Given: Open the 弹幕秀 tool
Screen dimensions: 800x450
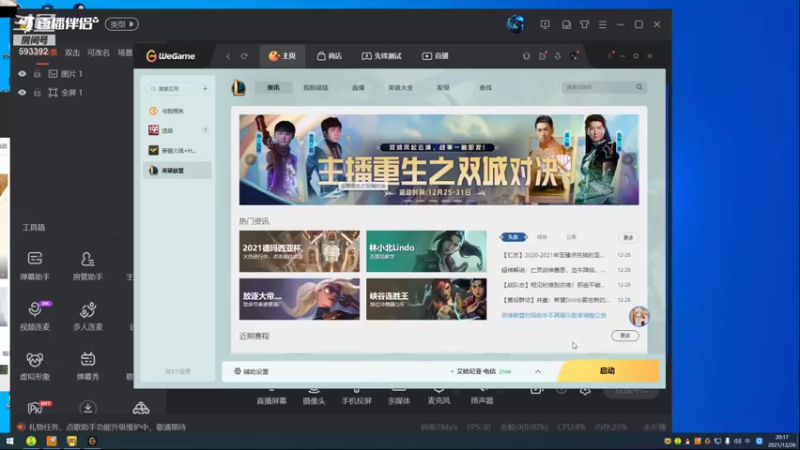Looking at the screenshot, I should (88, 365).
